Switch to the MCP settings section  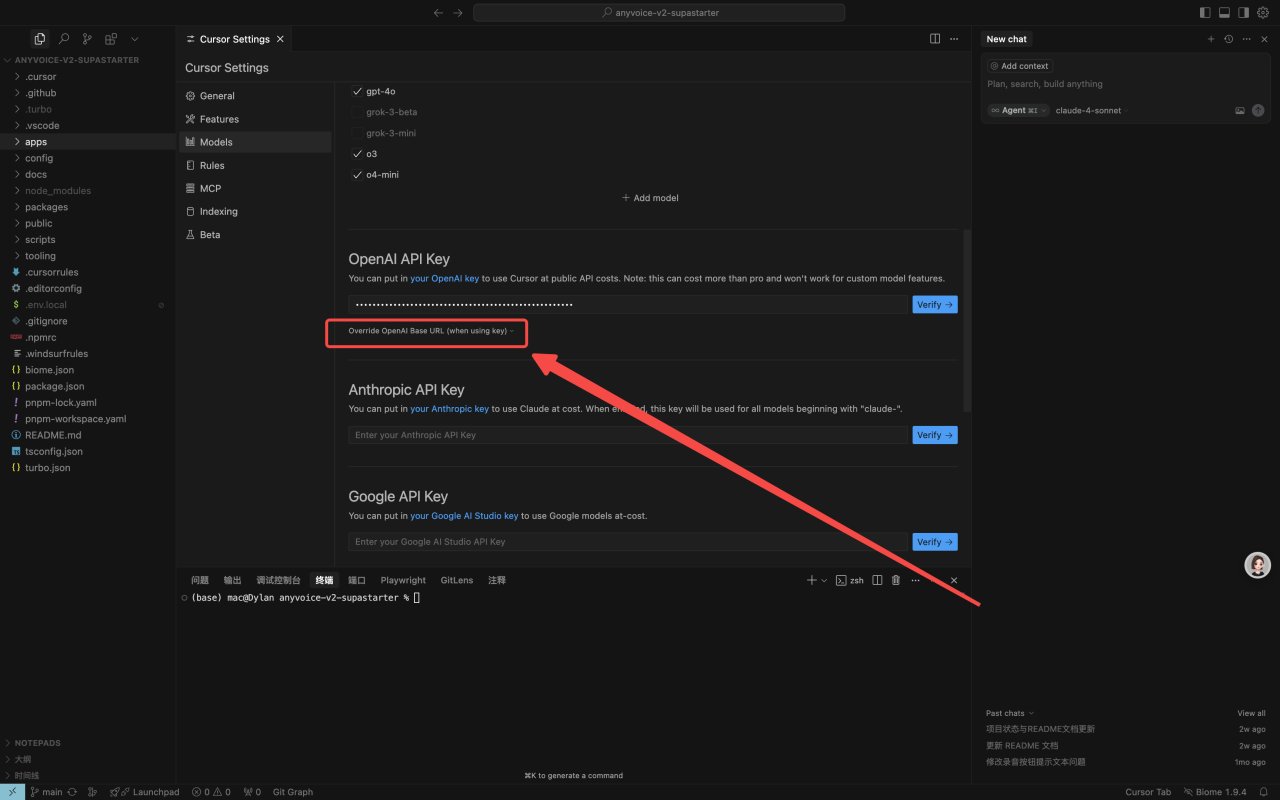pos(209,188)
